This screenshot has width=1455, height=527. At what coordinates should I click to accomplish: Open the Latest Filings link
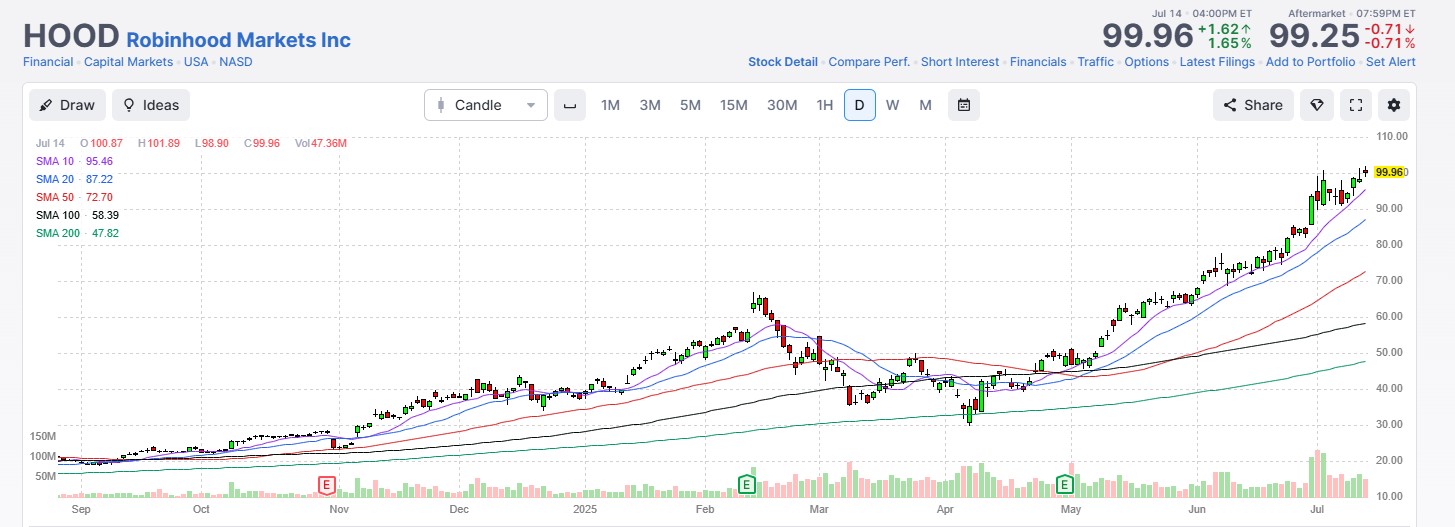1217,62
